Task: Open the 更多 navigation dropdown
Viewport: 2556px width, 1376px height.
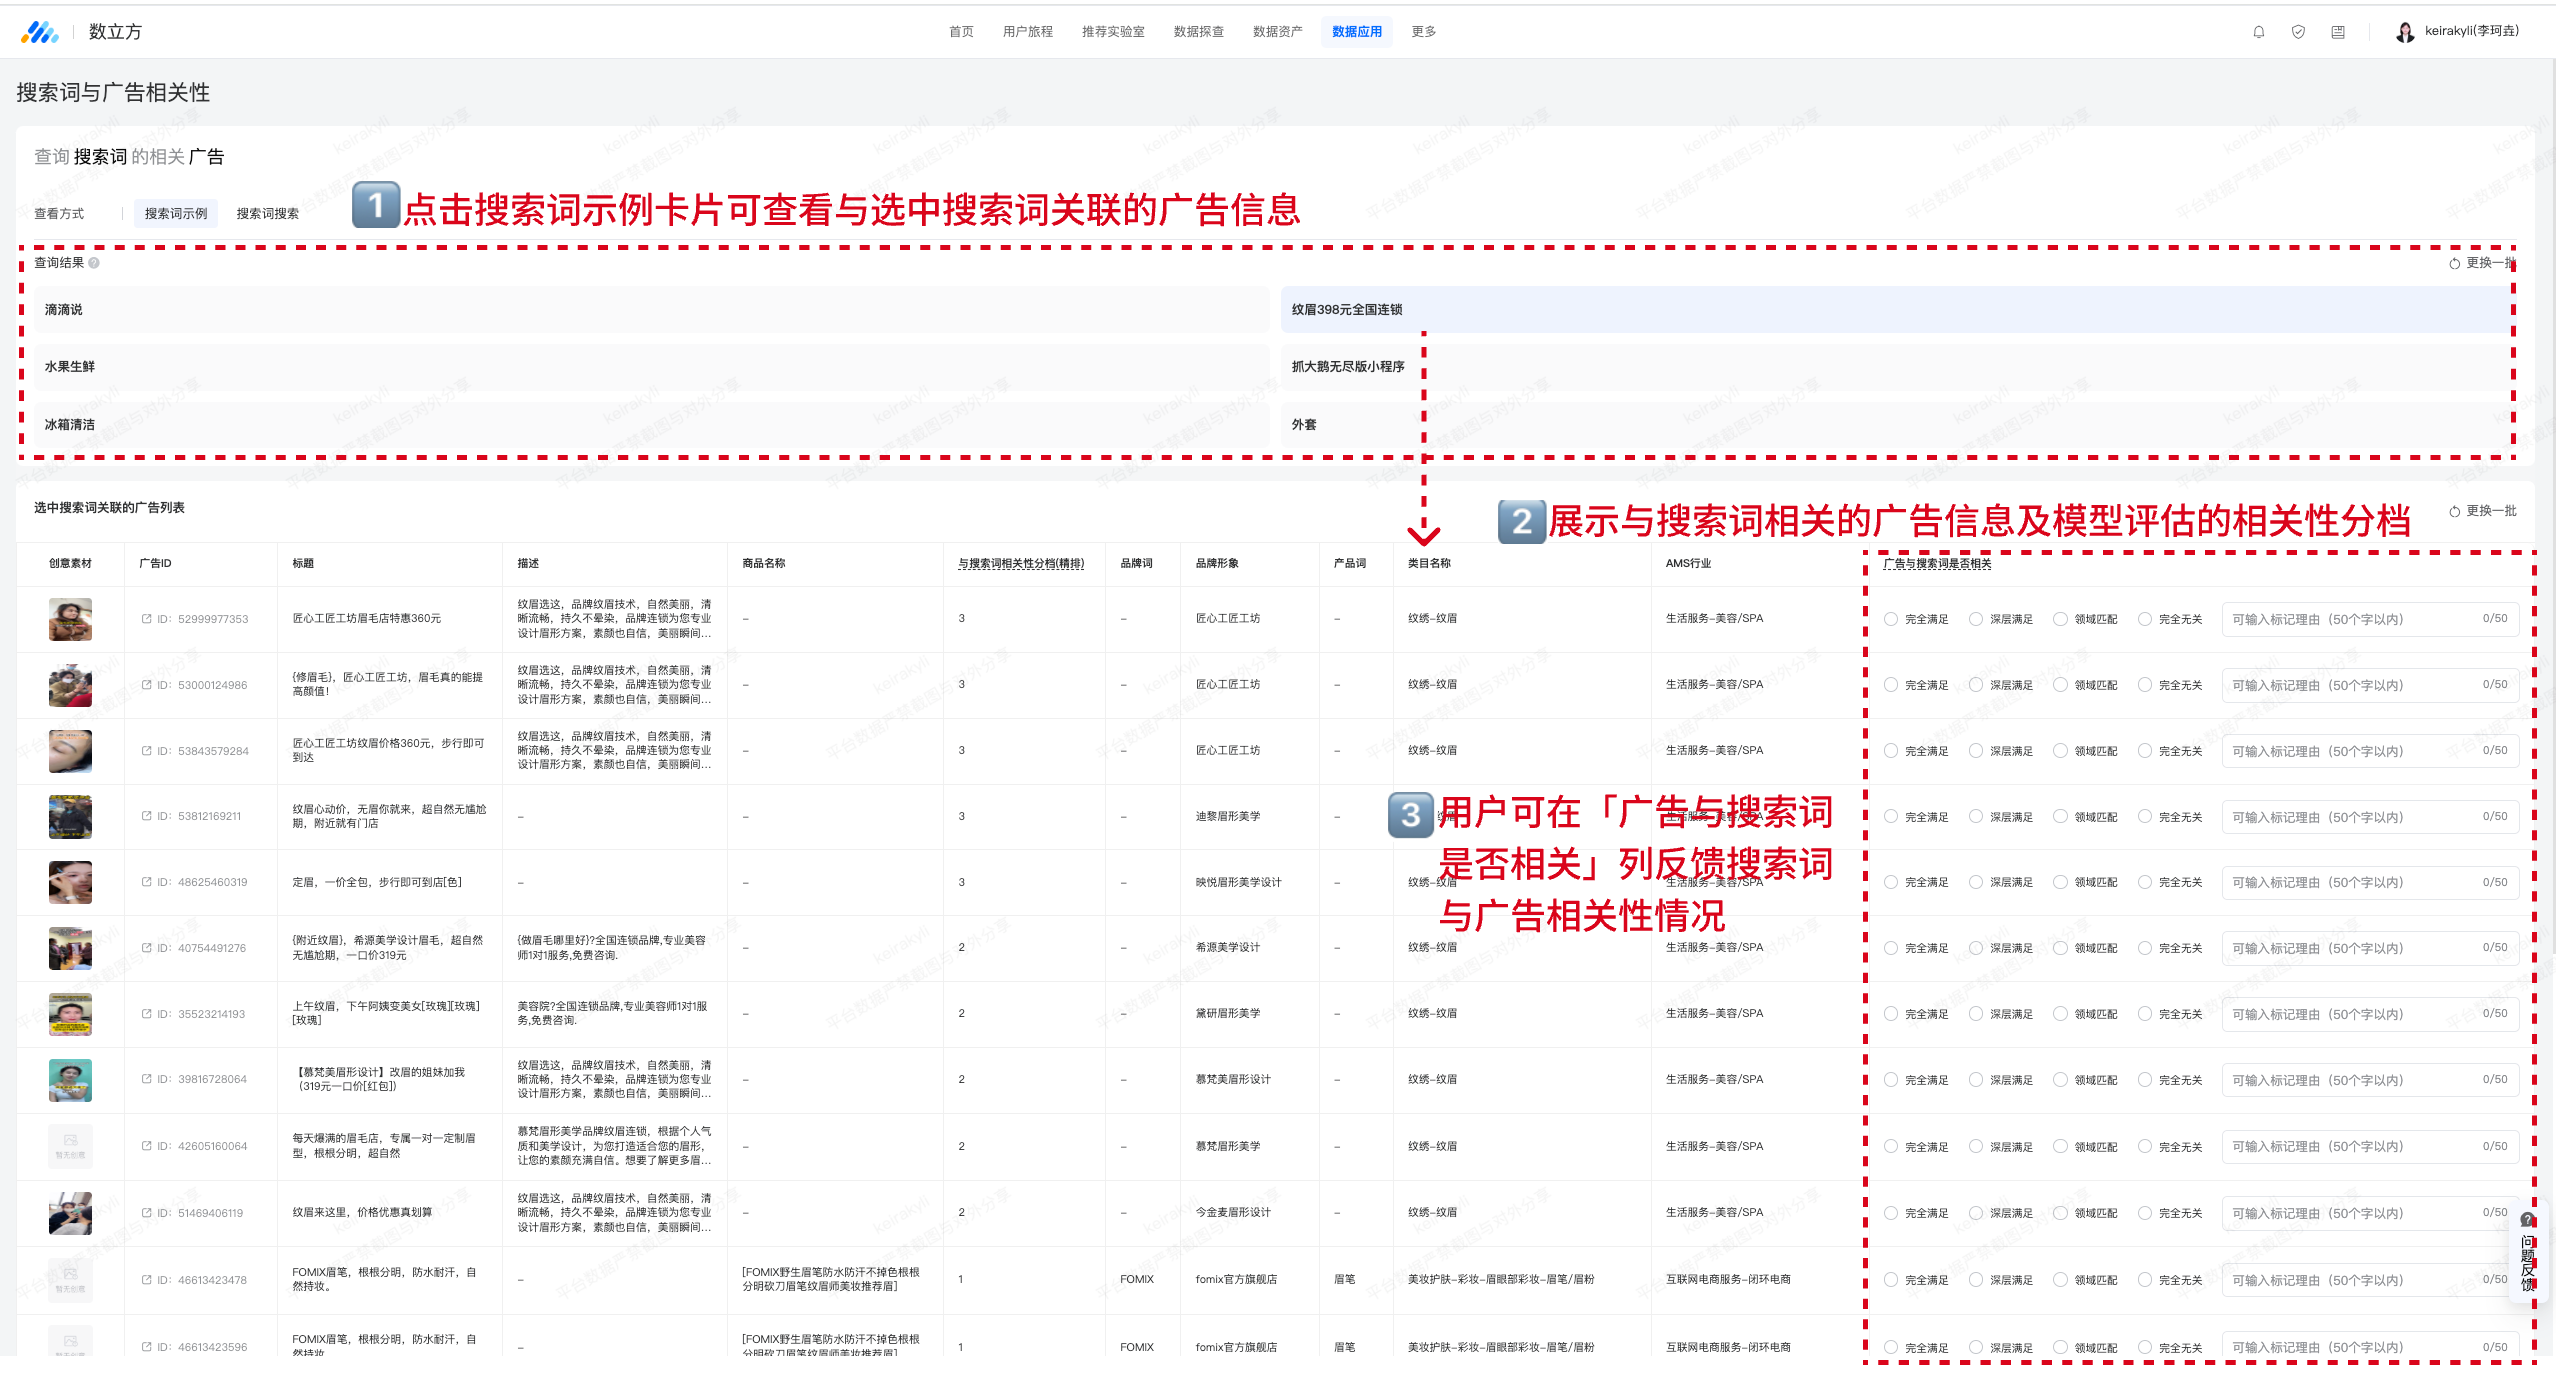Action: (x=1423, y=32)
